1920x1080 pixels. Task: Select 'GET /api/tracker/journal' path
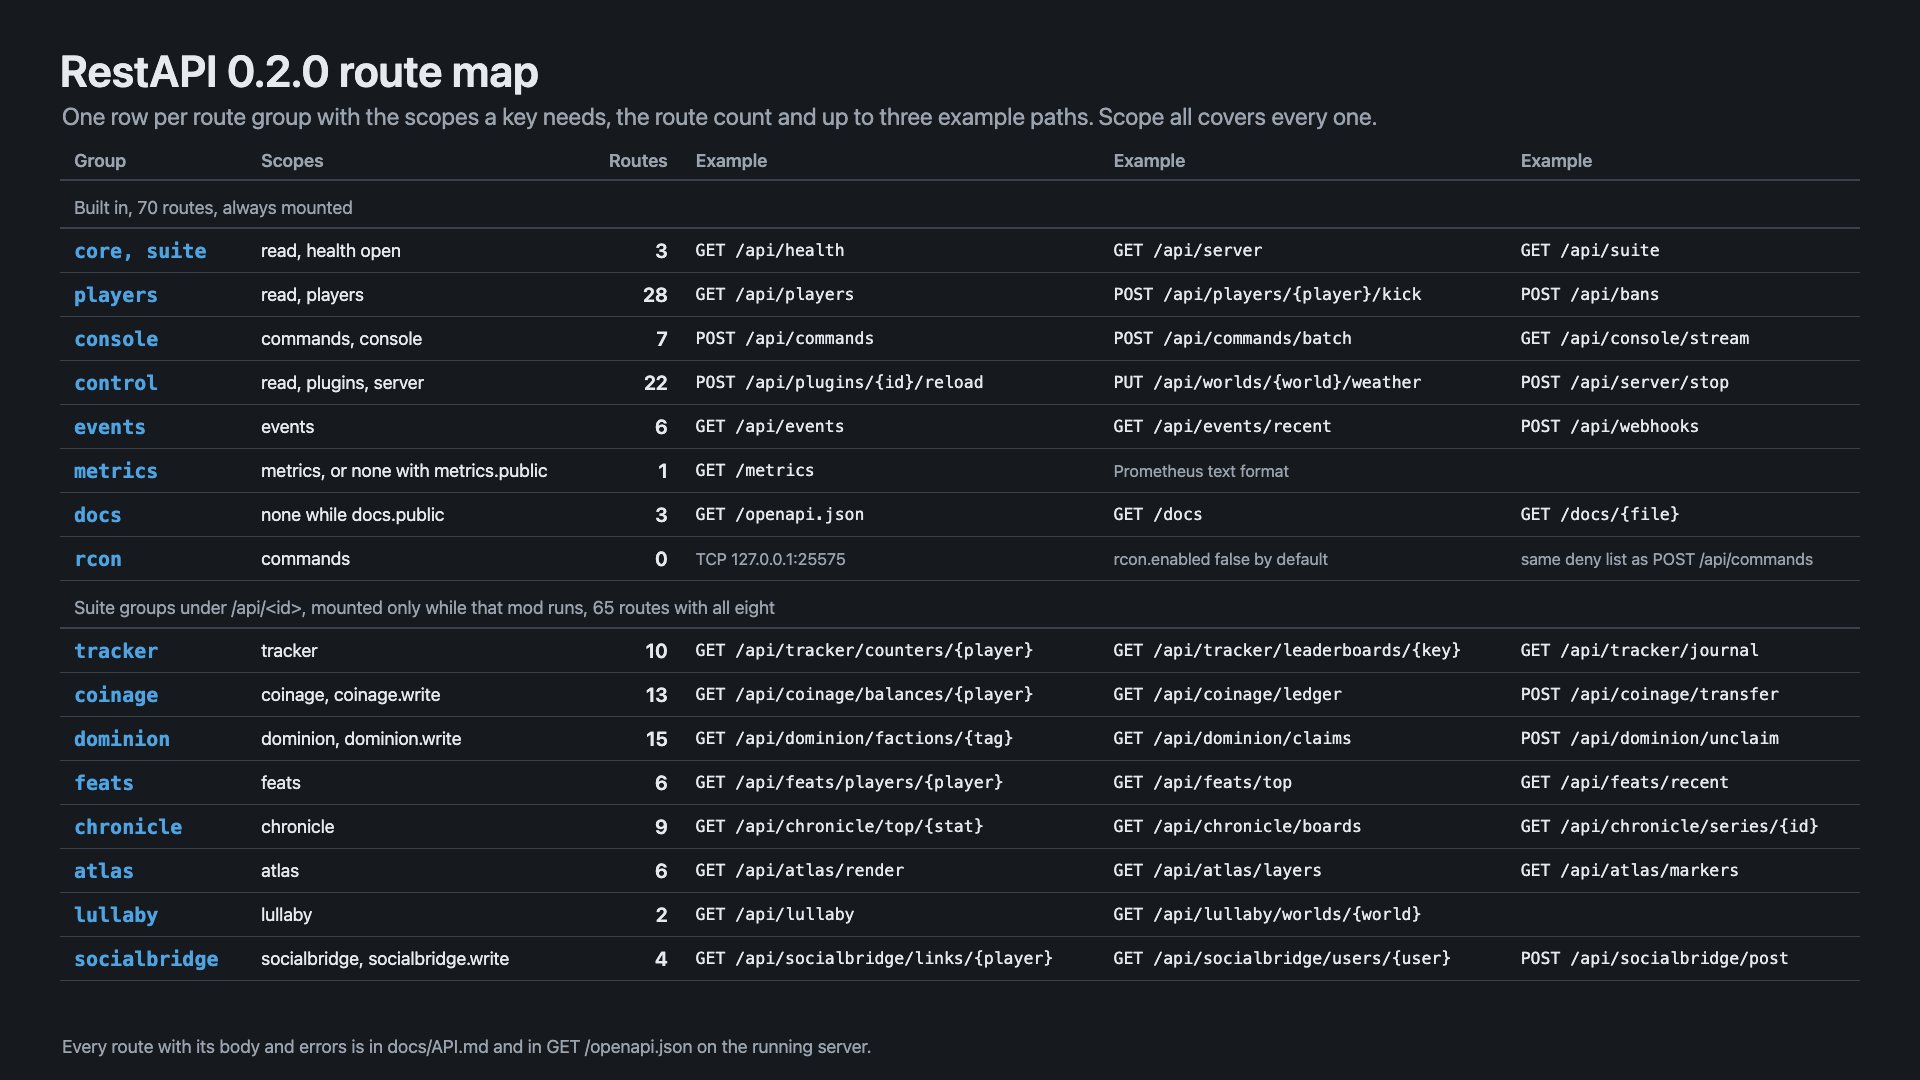pos(1640,650)
